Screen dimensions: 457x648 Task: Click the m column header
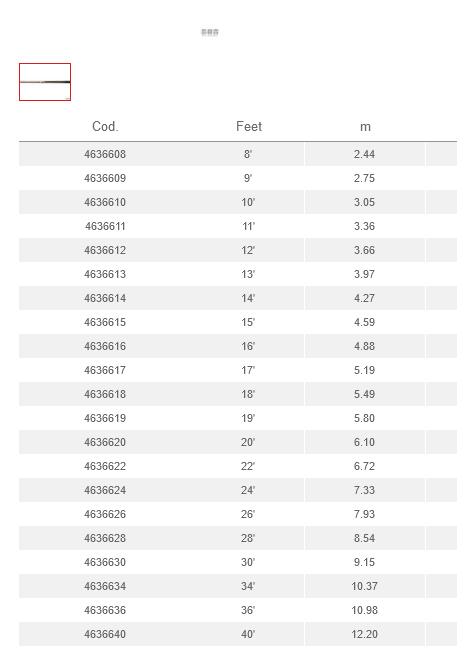[x=365, y=126]
